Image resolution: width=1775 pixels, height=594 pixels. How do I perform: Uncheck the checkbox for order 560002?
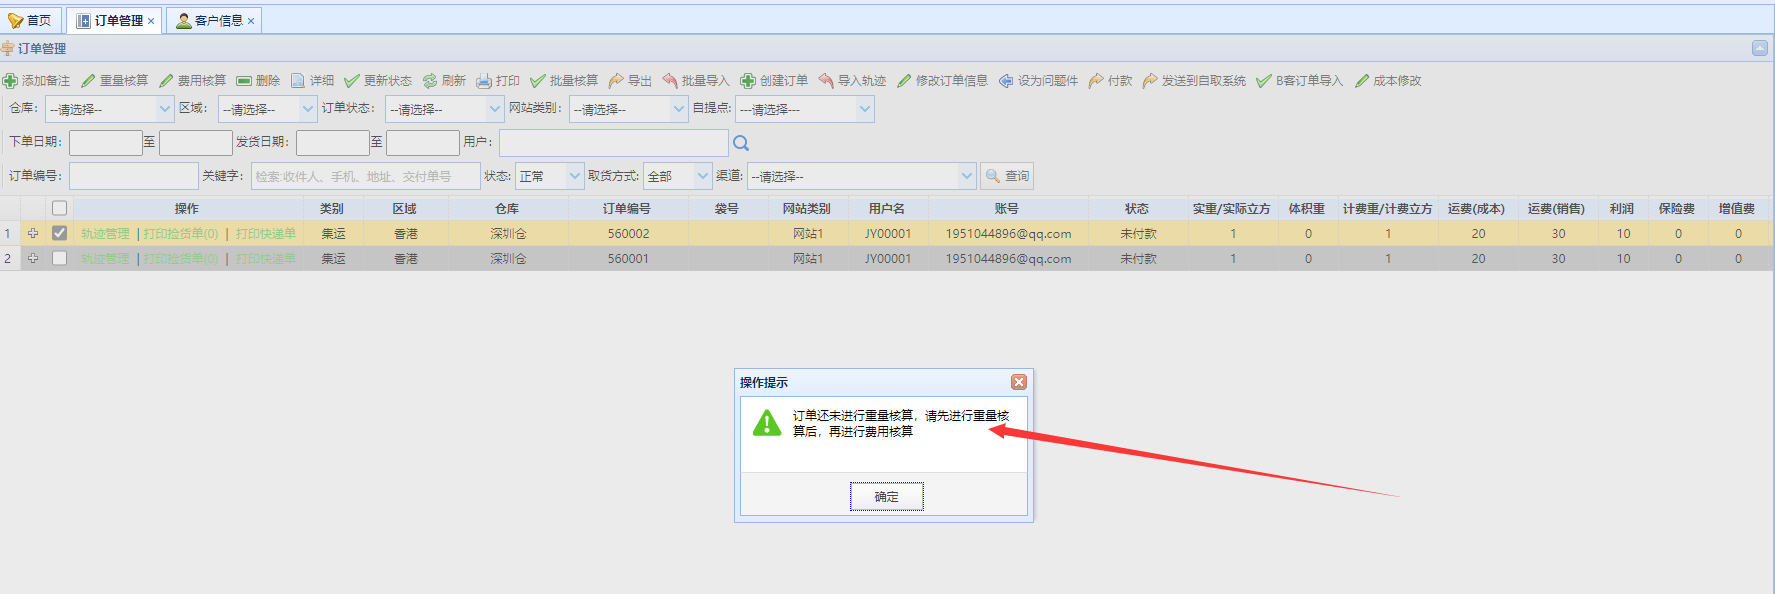(60, 233)
